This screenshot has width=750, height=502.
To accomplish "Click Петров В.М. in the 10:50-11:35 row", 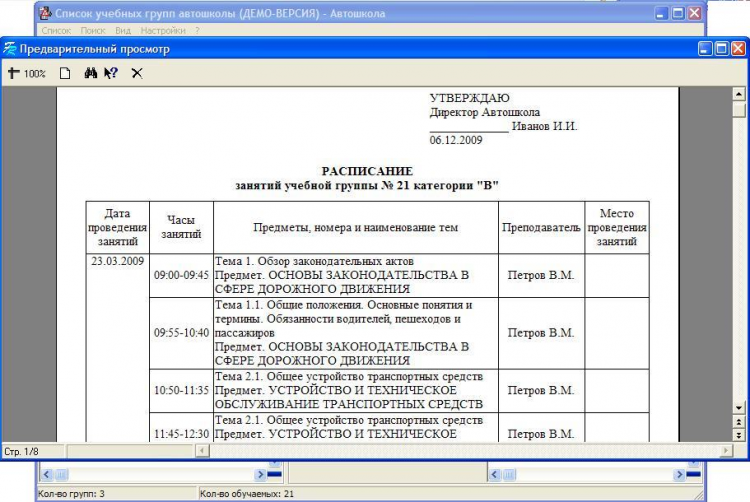I will [x=541, y=390].
